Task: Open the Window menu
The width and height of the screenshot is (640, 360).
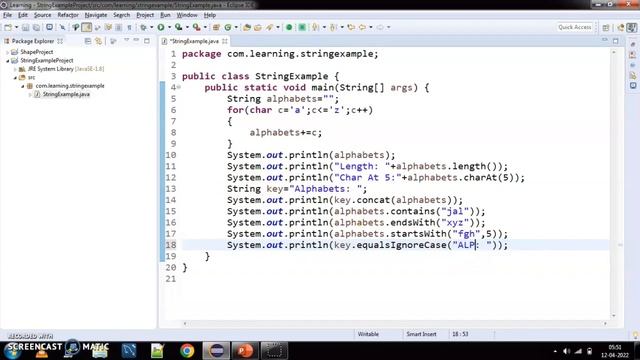Action: (x=187, y=15)
